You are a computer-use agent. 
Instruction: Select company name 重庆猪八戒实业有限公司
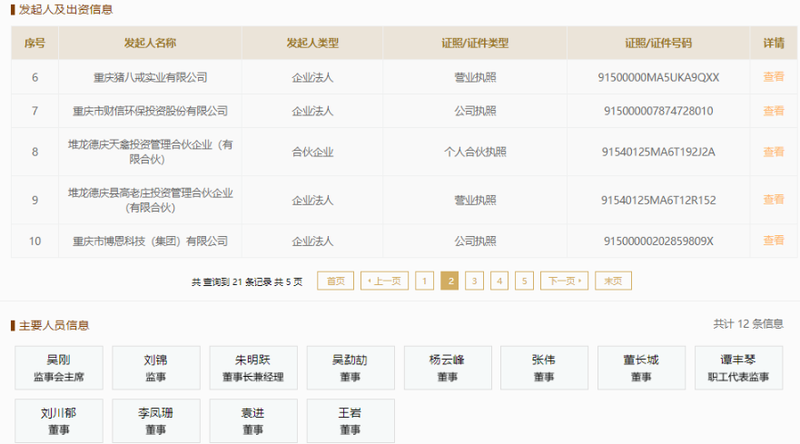coord(150,78)
